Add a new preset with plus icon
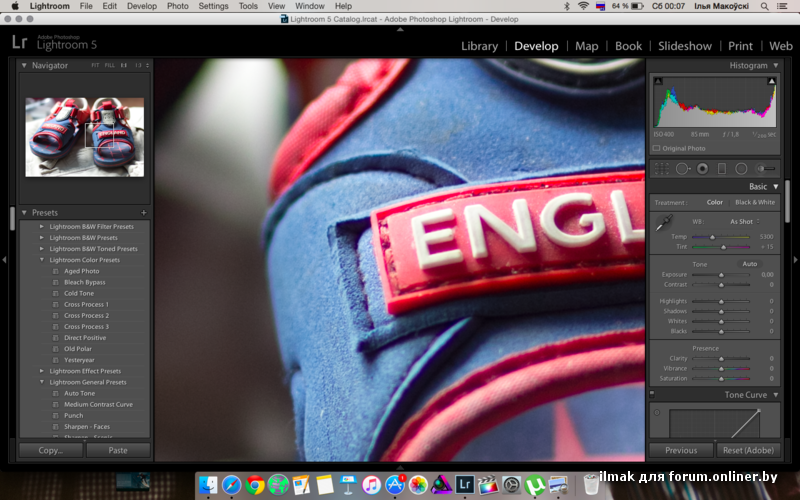The width and height of the screenshot is (800, 500). pyautogui.click(x=143, y=213)
